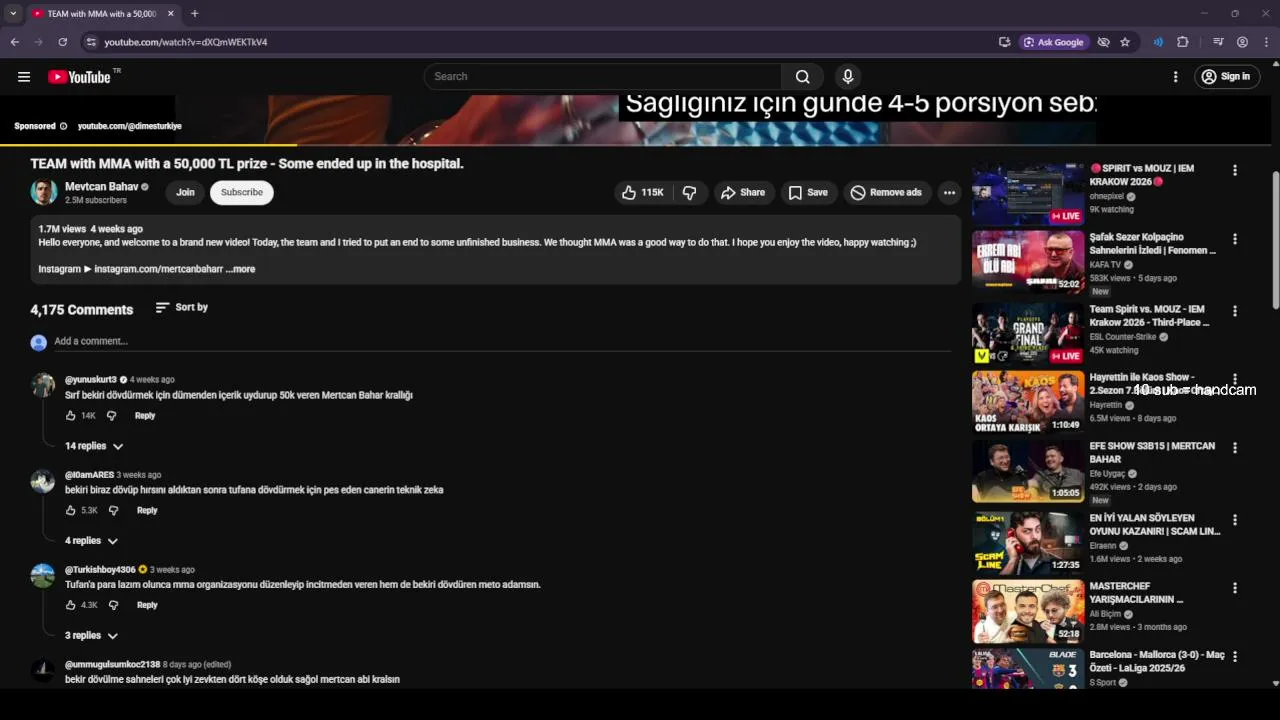Join the Mevtcan Bahav channel membership
Image resolution: width=1280 pixels, height=720 pixels.
click(185, 192)
